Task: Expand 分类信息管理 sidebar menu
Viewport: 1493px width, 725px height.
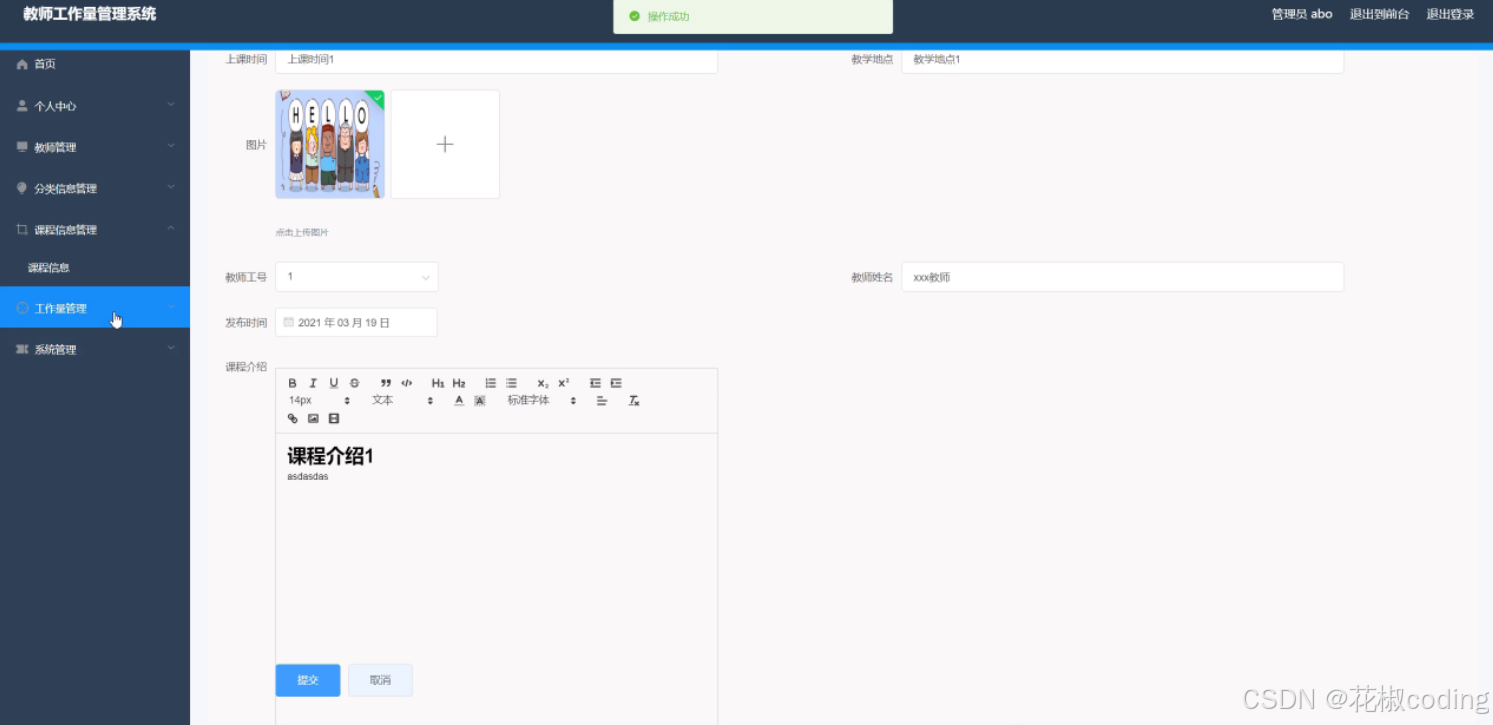Action: pos(95,188)
